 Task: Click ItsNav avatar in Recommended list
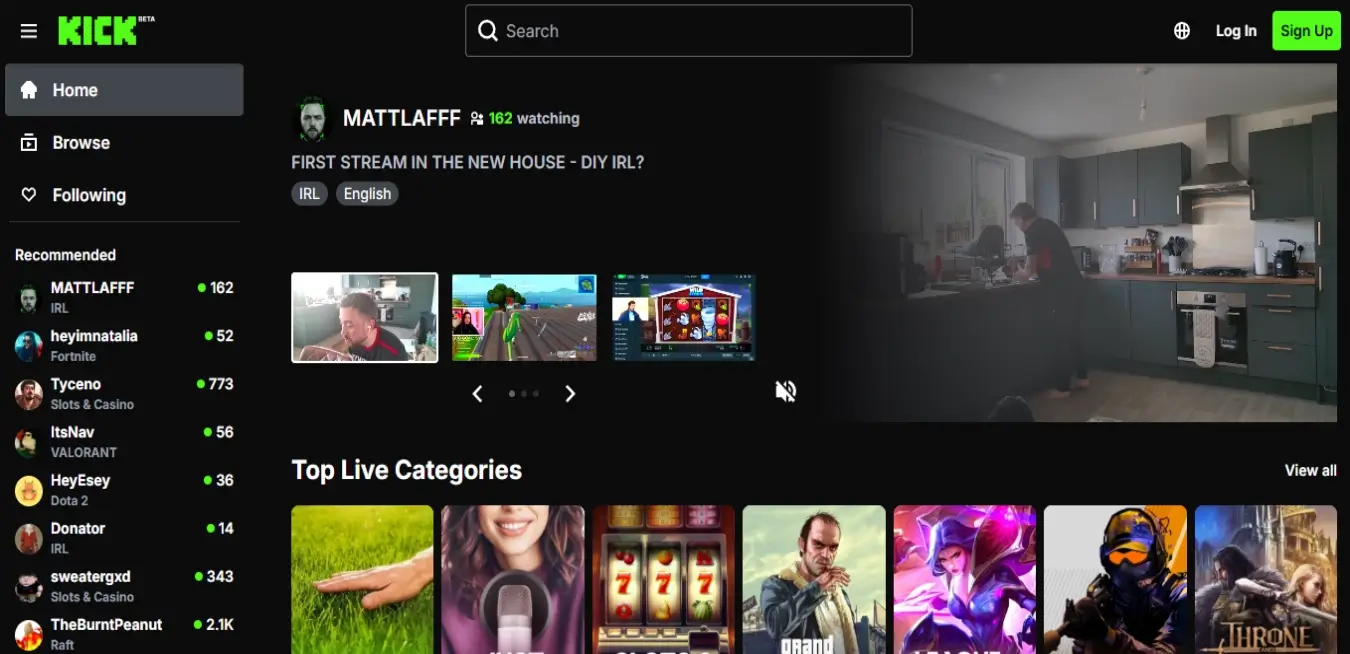pyautogui.click(x=28, y=442)
